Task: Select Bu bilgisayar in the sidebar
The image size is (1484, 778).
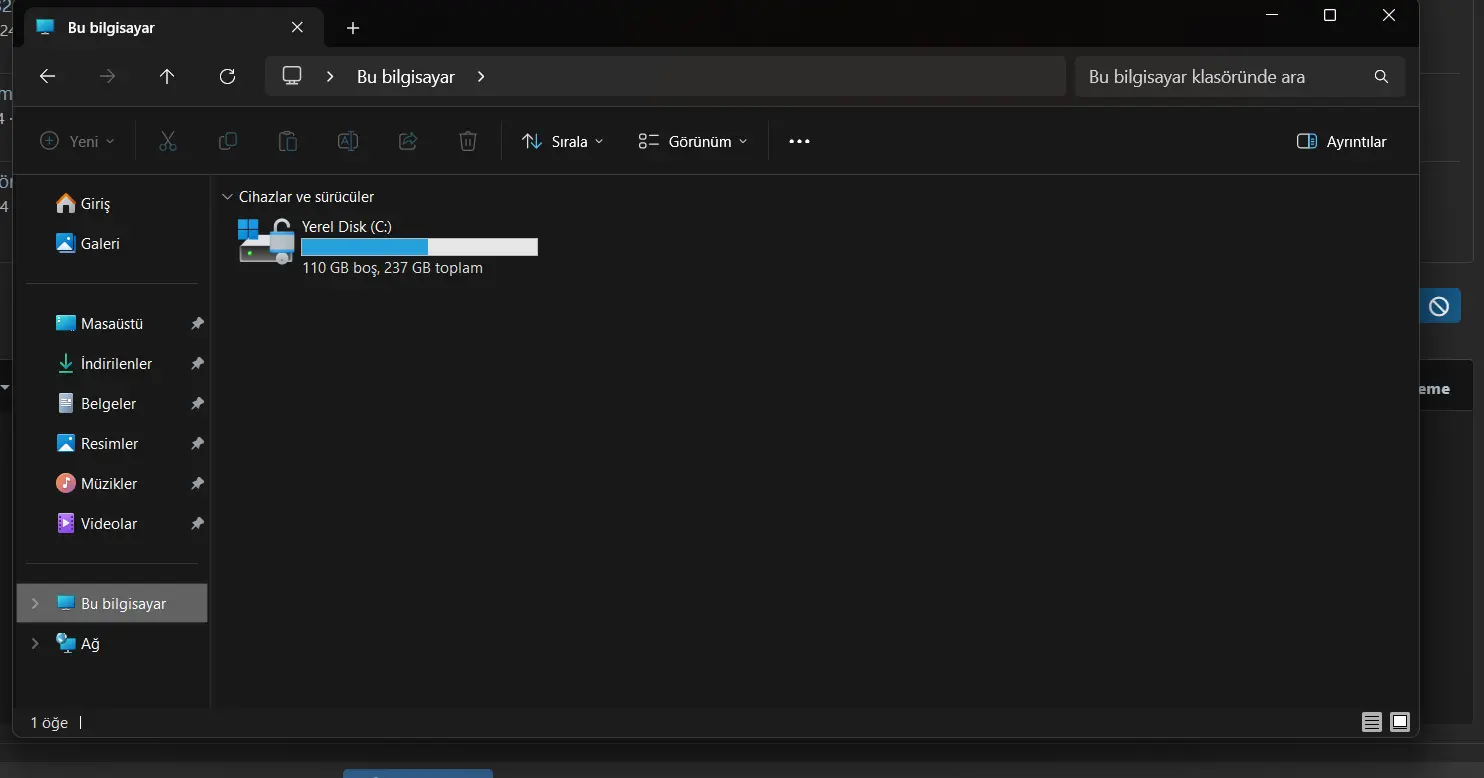Action: point(112,603)
